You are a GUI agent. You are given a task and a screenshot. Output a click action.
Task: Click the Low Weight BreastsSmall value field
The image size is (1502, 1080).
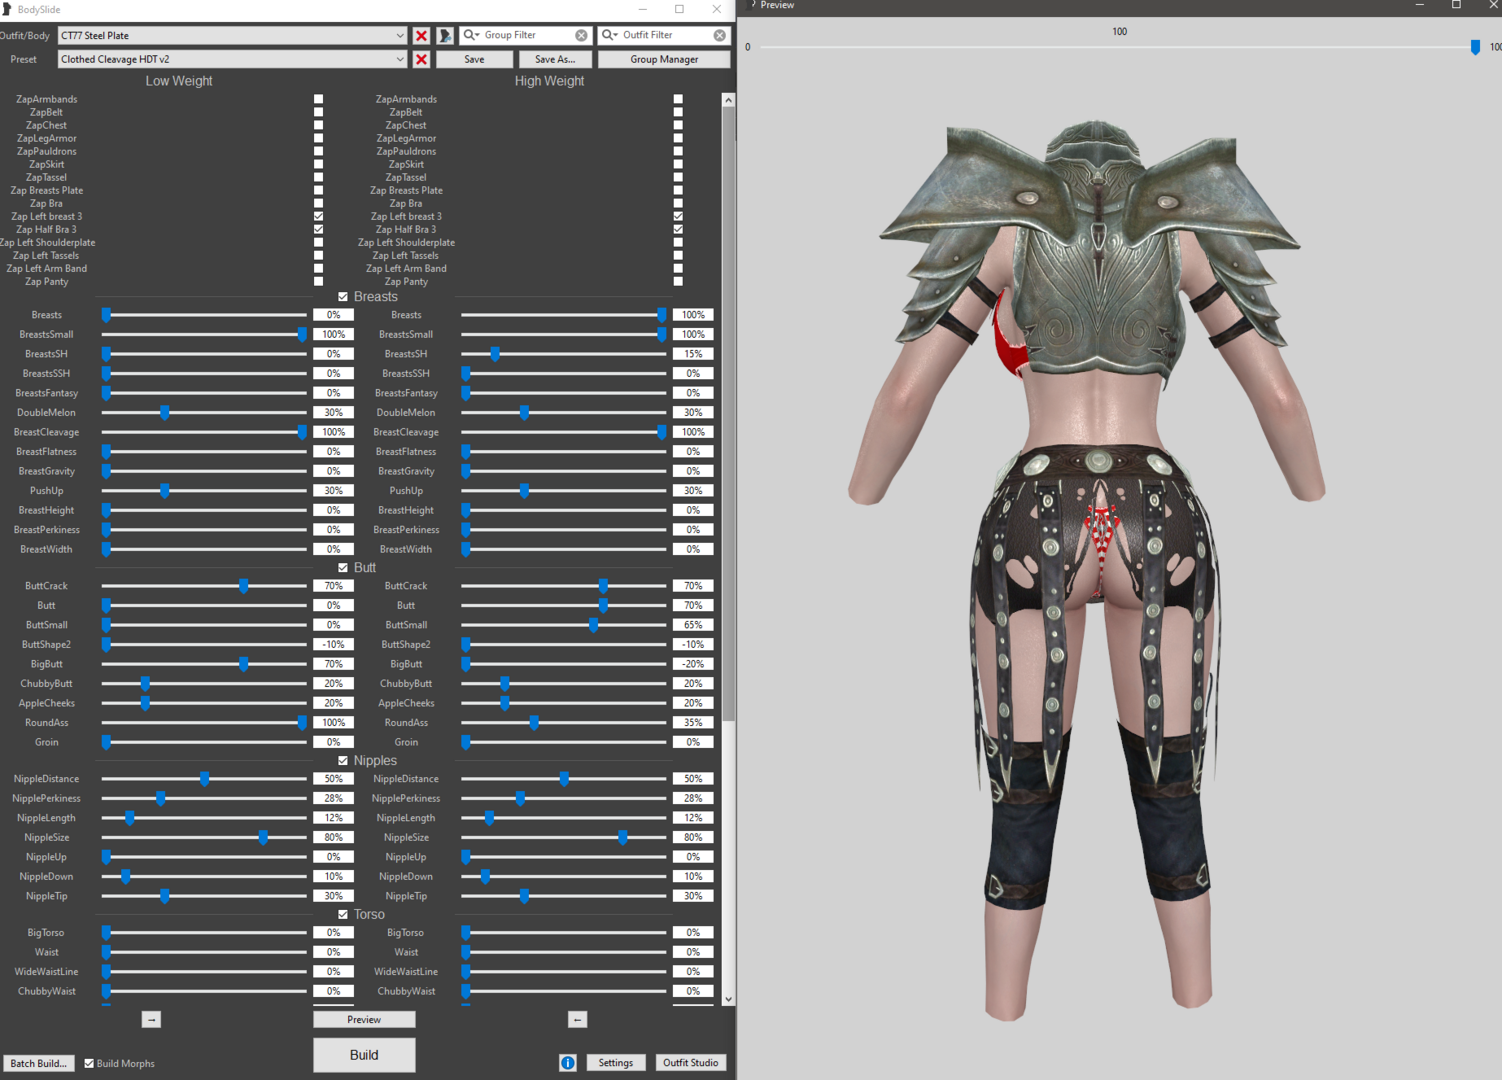333,335
